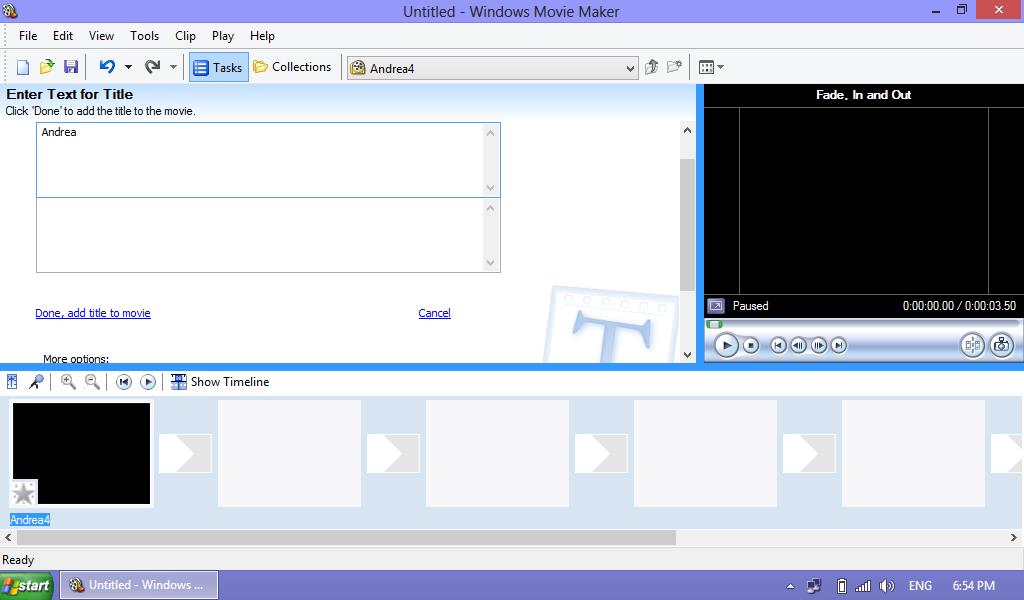Step to the next frame
Image resolution: width=1024 pixels, height=600 pixels.
[819, 345]
